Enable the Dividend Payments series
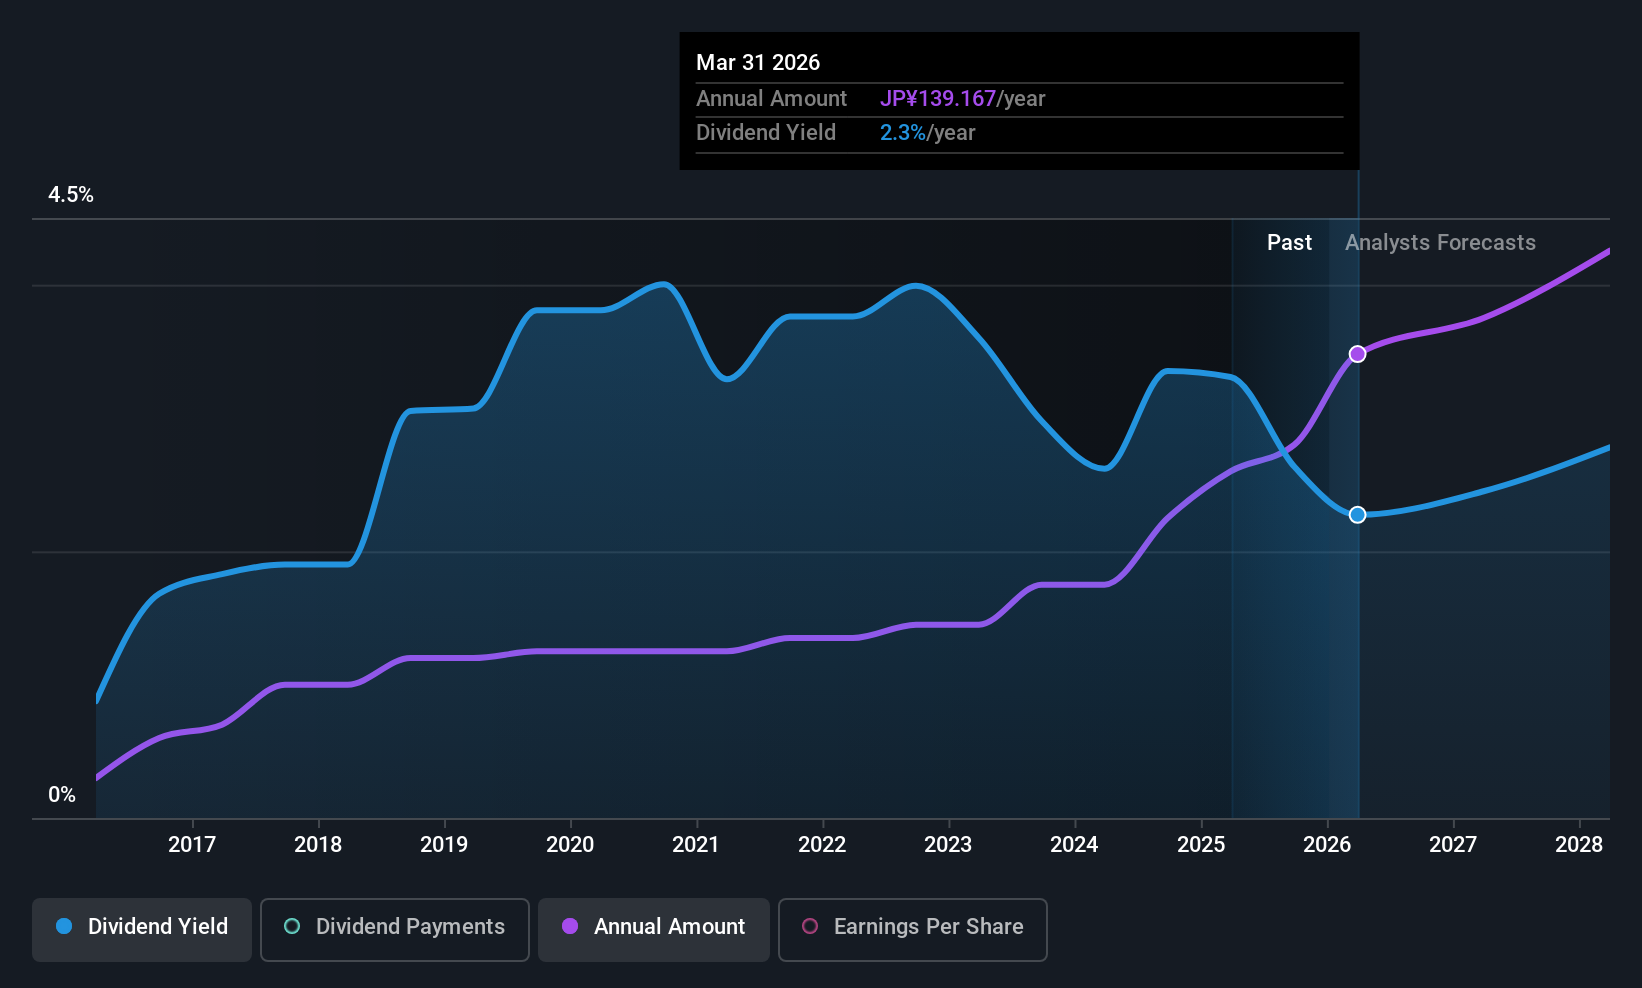 (x=395, y=930)
